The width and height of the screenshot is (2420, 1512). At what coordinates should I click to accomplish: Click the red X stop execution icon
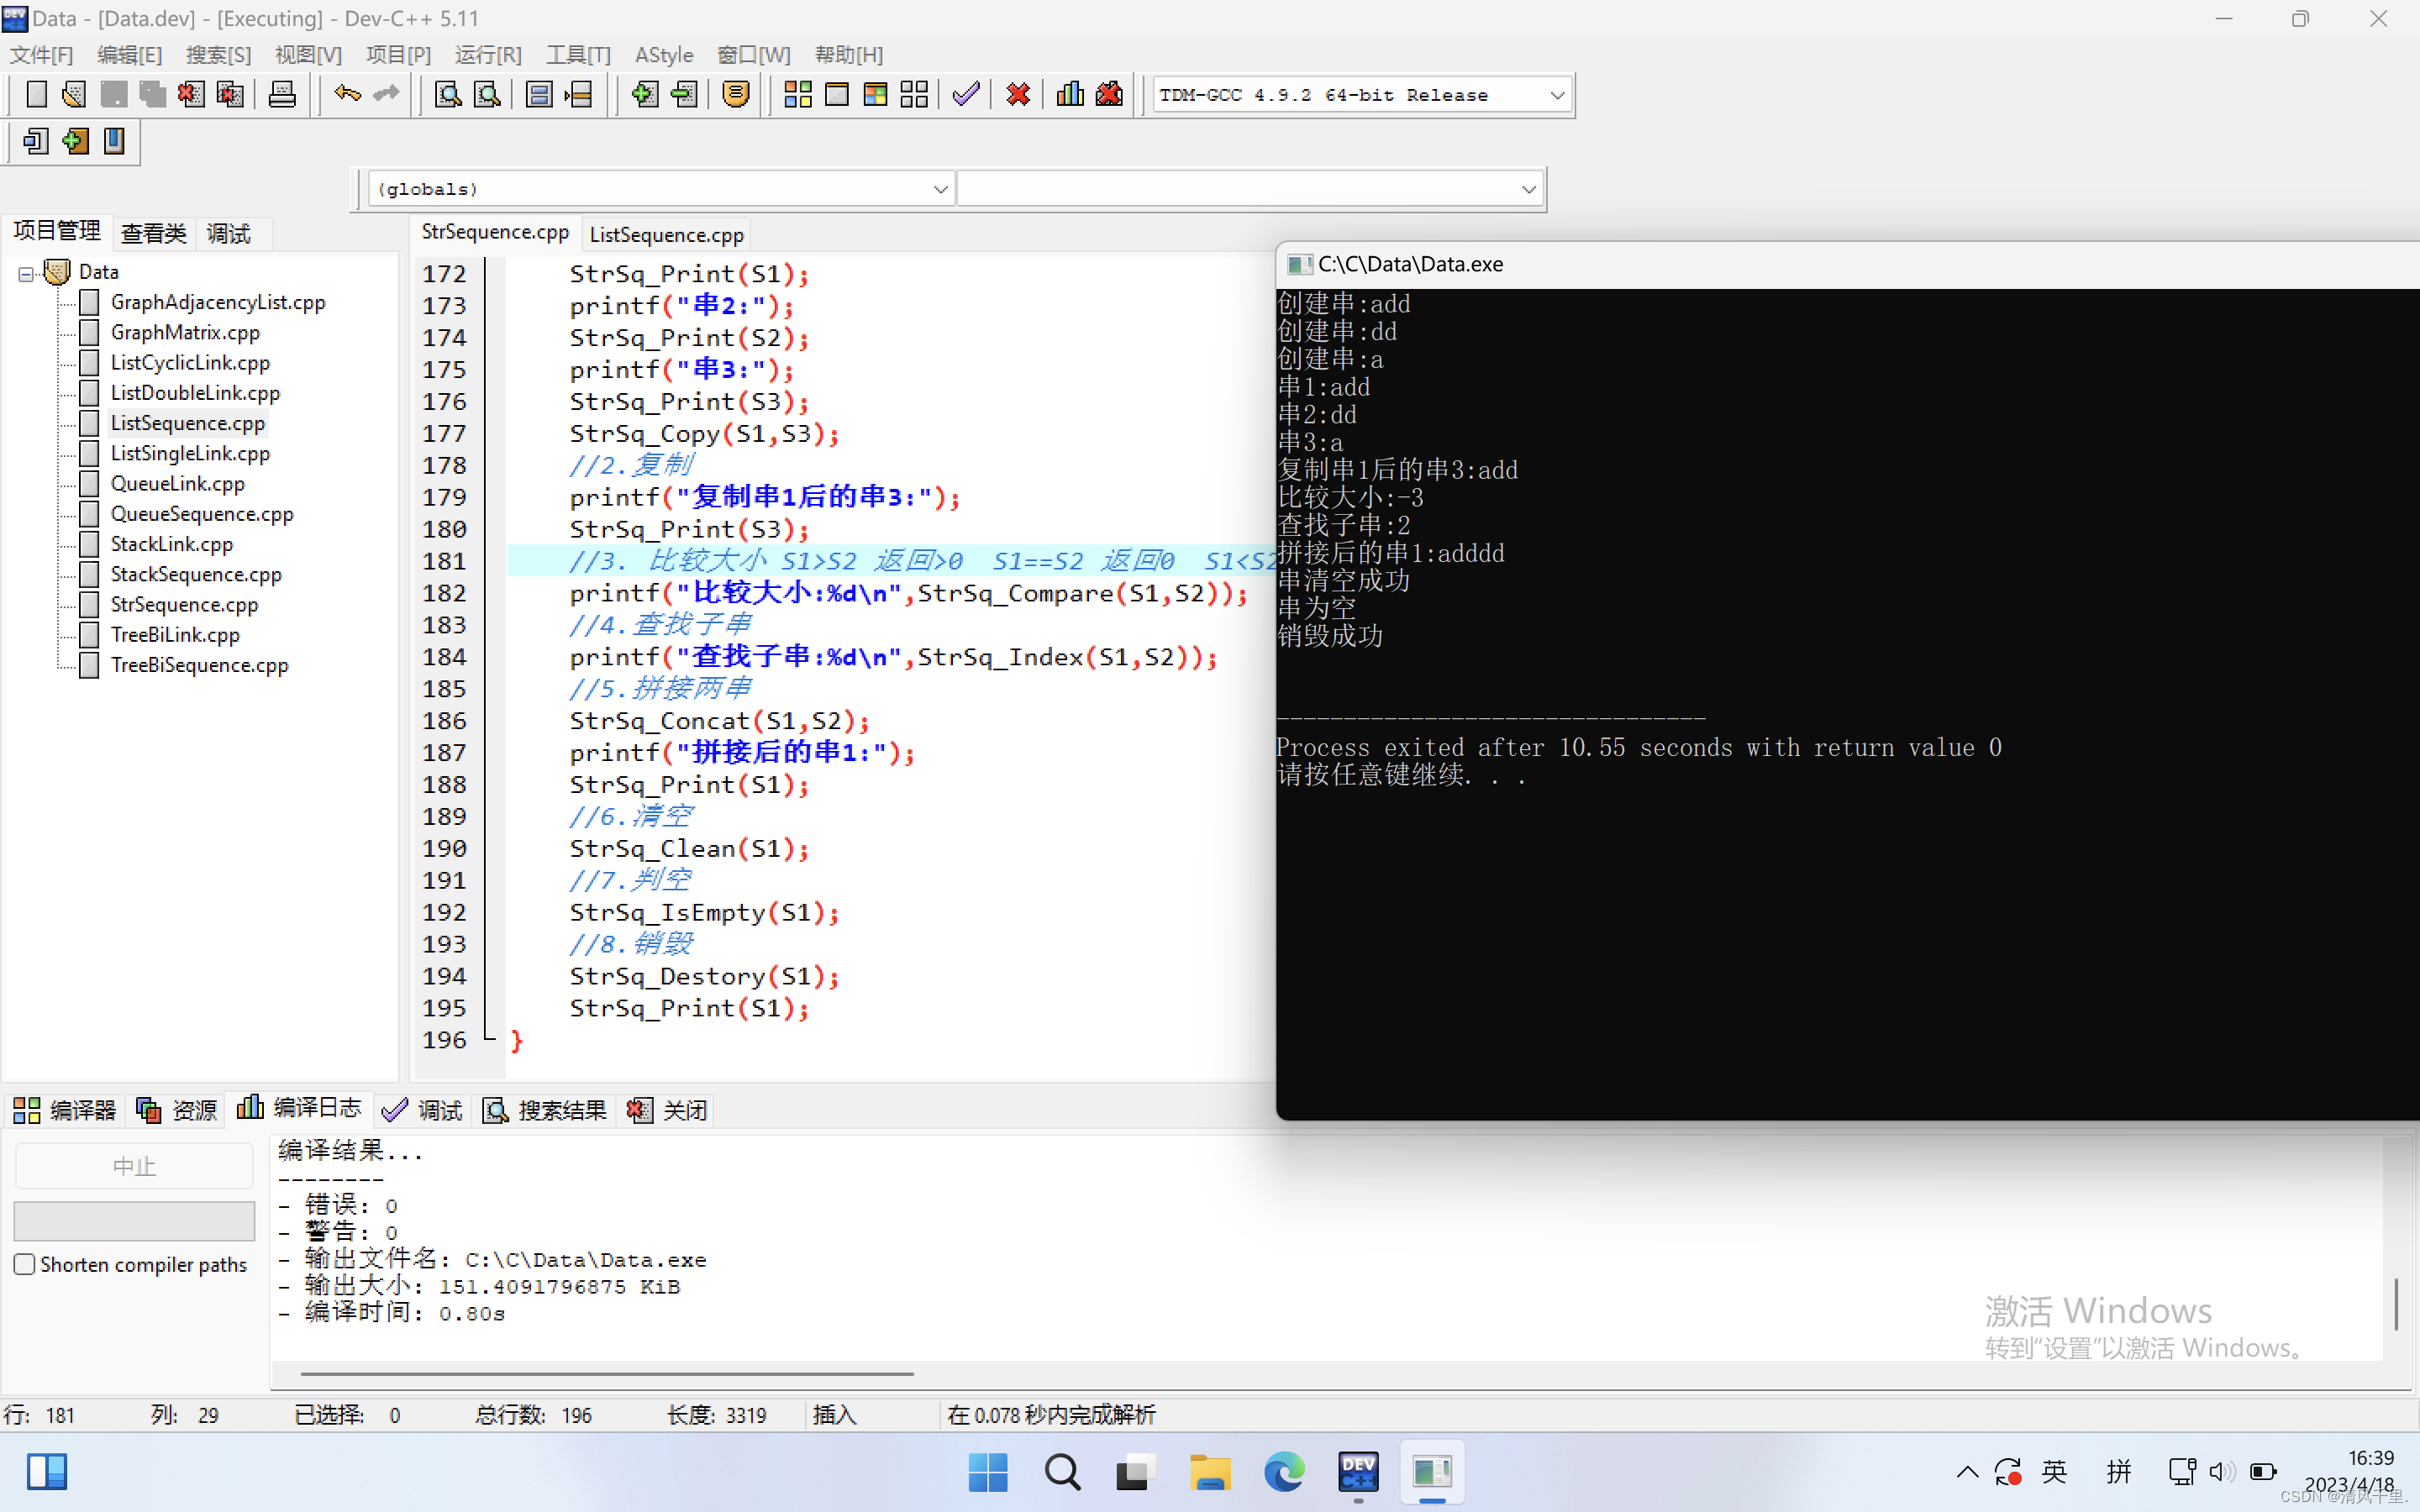1018,95
